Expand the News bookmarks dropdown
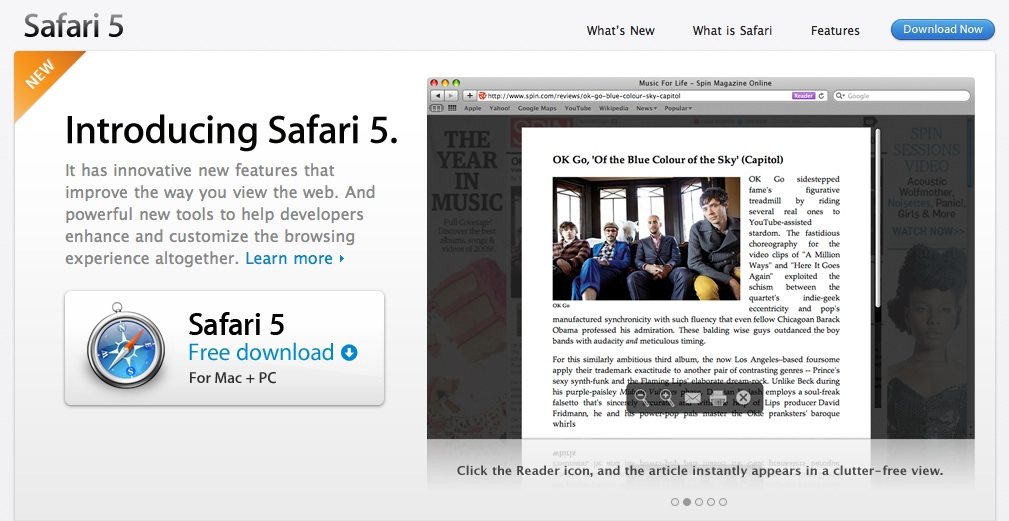This screenshot has height=521, width=1009. coord(647,108)
